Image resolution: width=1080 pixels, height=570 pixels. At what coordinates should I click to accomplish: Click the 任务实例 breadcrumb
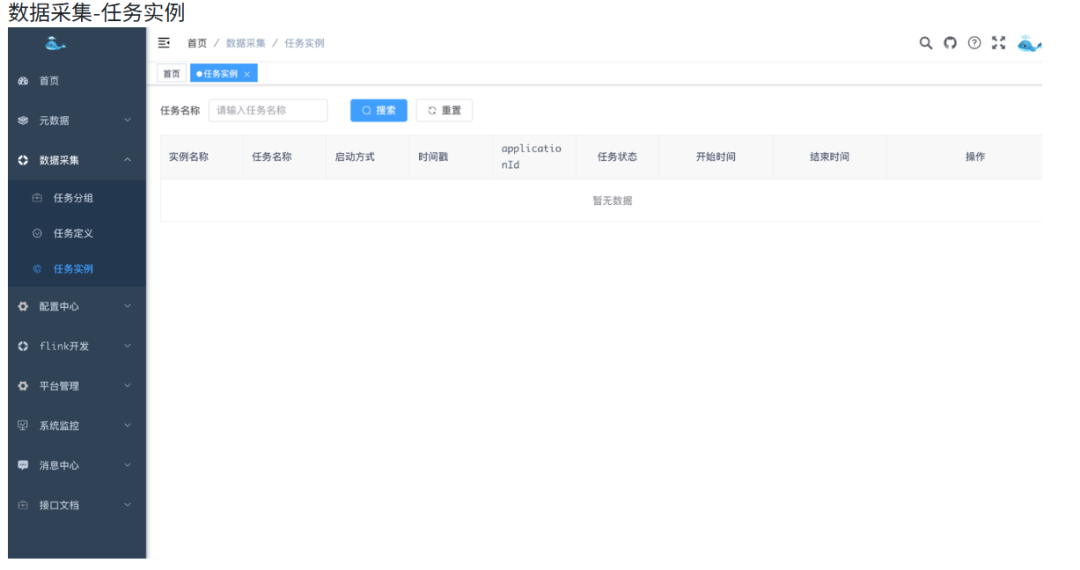click(304, 43)
